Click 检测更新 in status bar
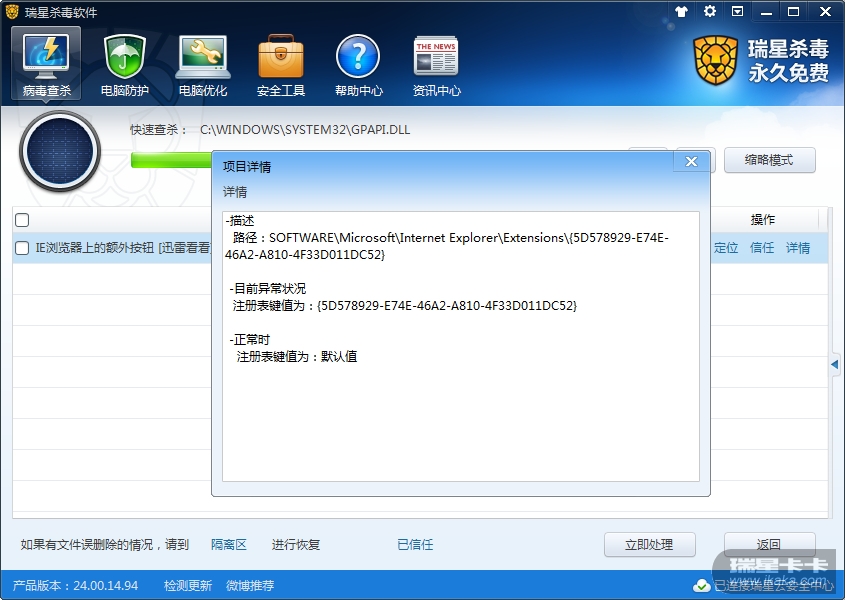This screenshot has width=845, height=600. pyautogui.click(x=188, y=585)
